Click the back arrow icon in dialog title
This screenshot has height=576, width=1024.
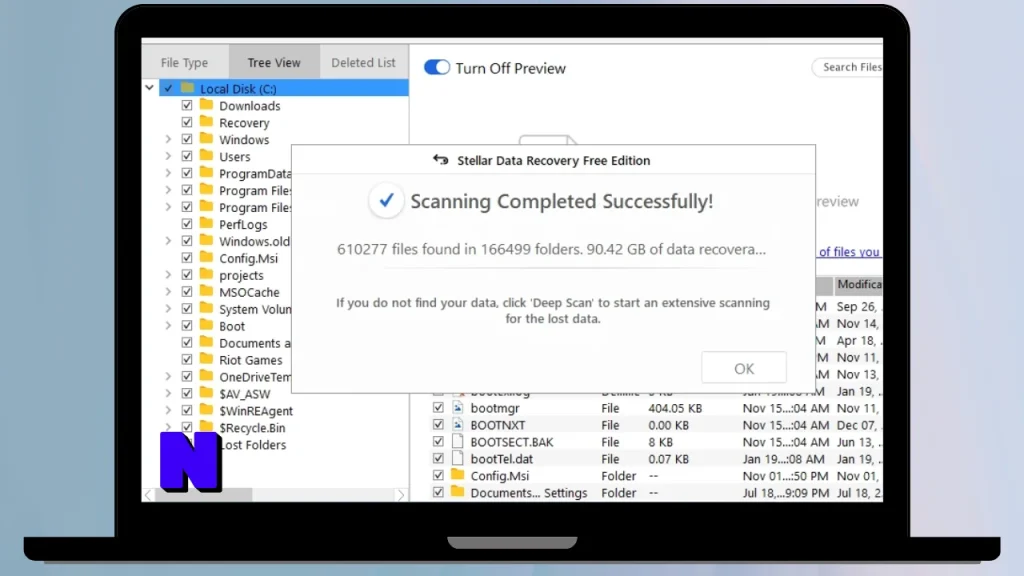click(x=441, y=160)
